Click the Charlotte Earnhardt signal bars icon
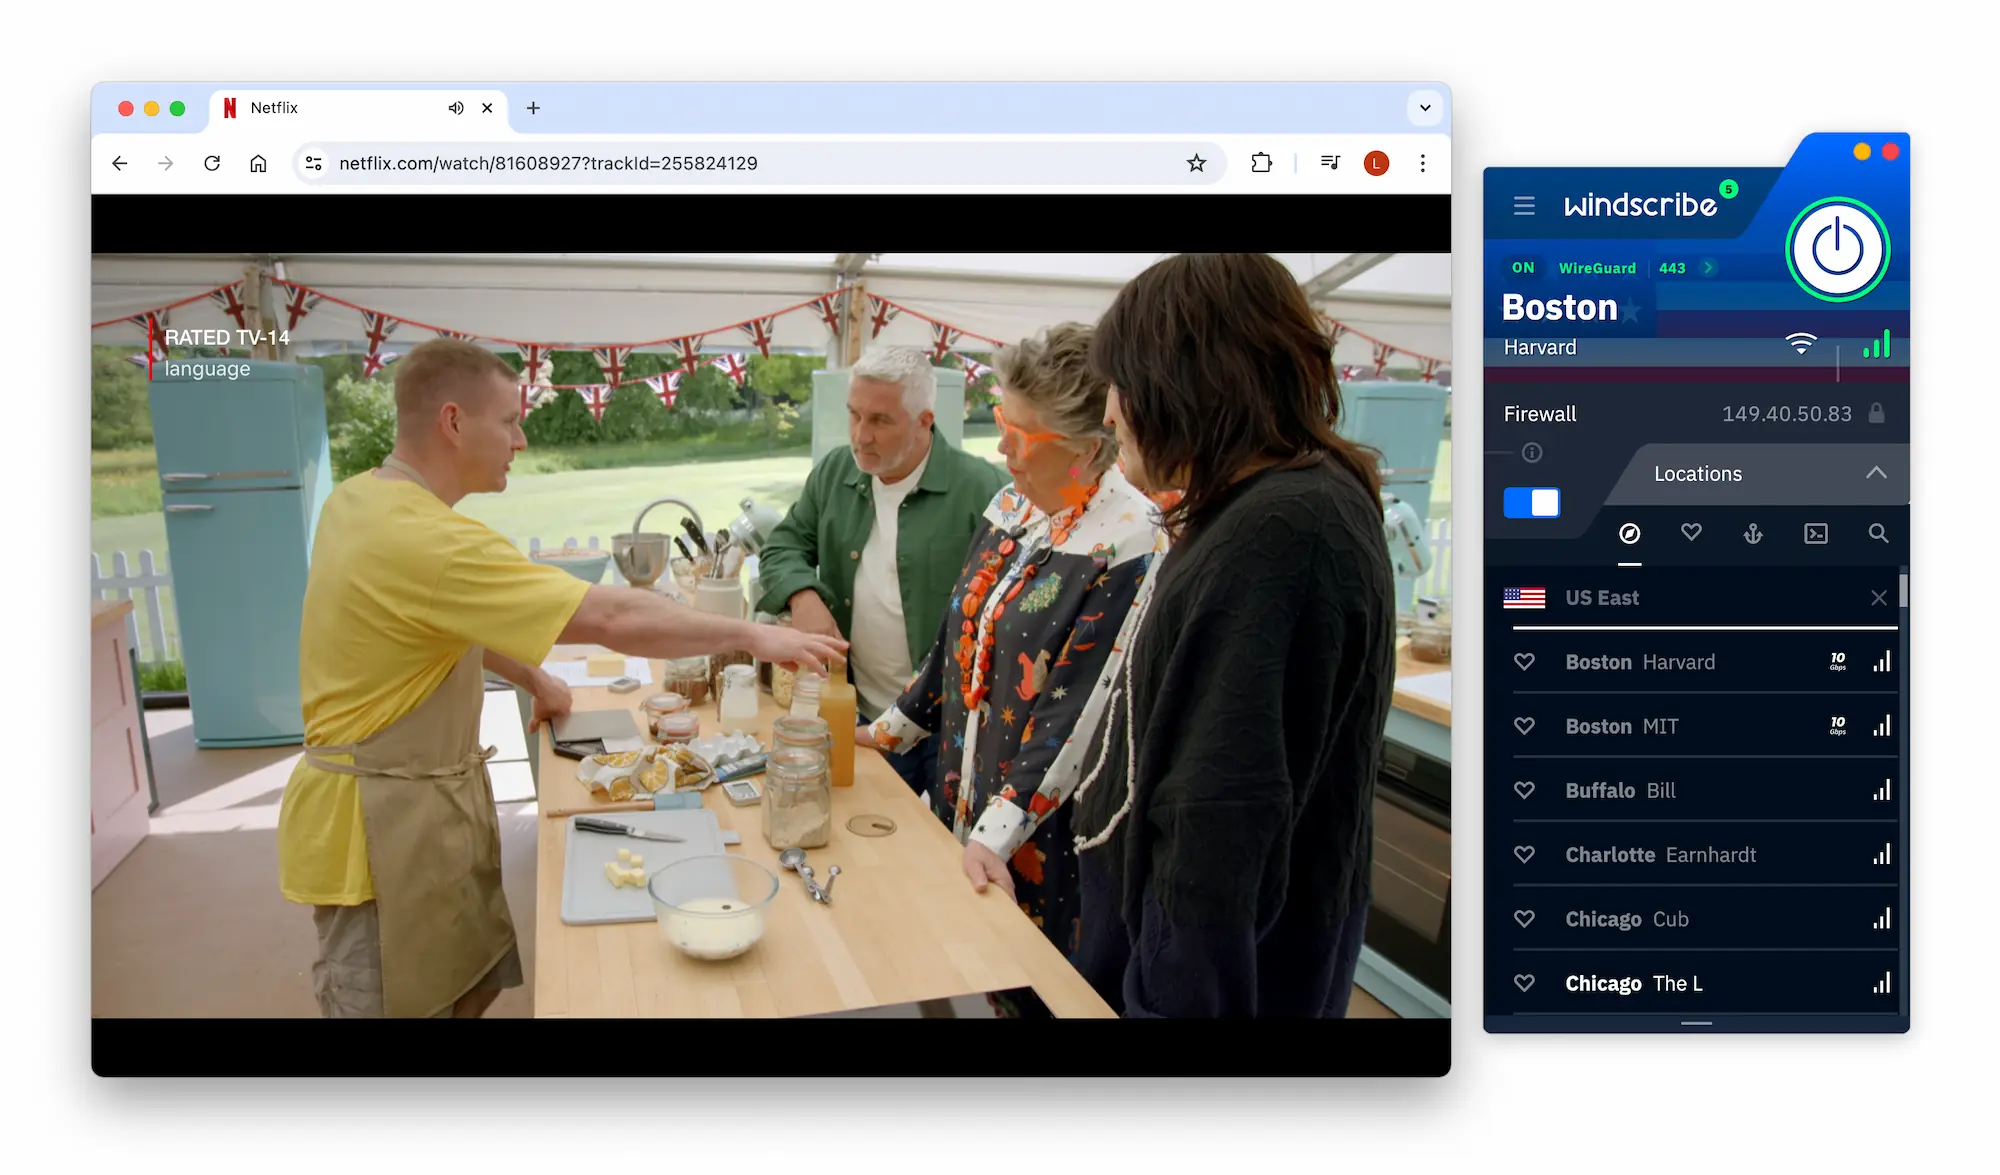 [x=1882, y=855]
